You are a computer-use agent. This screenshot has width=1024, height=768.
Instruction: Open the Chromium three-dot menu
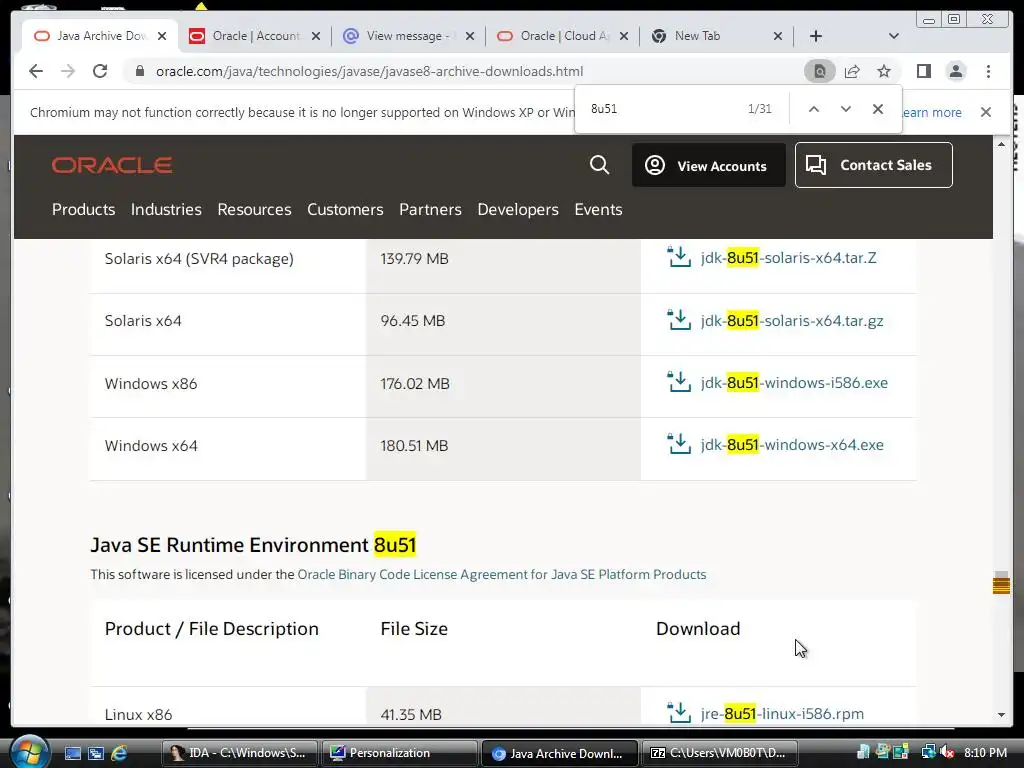click(988, 71)
